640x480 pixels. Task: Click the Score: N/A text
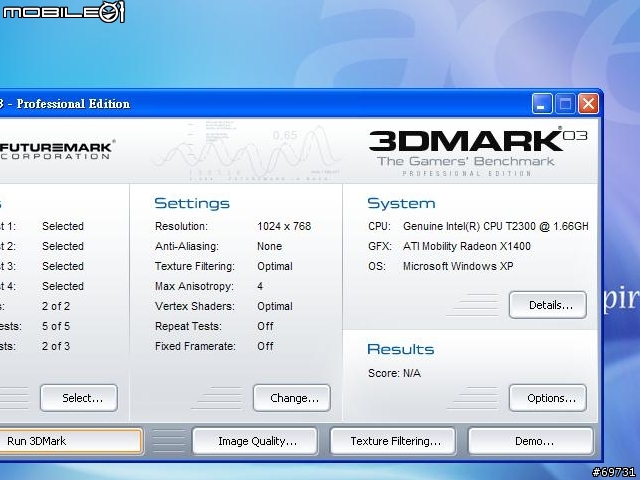394,373
